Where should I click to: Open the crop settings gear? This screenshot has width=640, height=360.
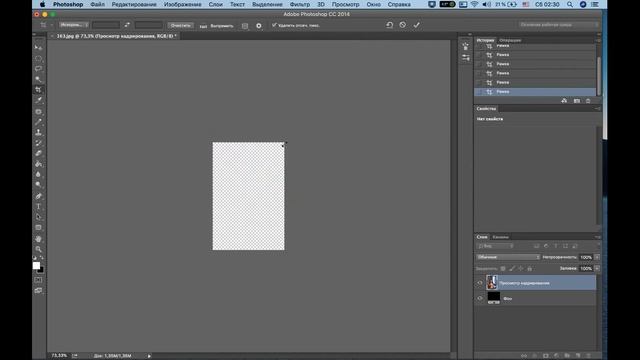259,26
